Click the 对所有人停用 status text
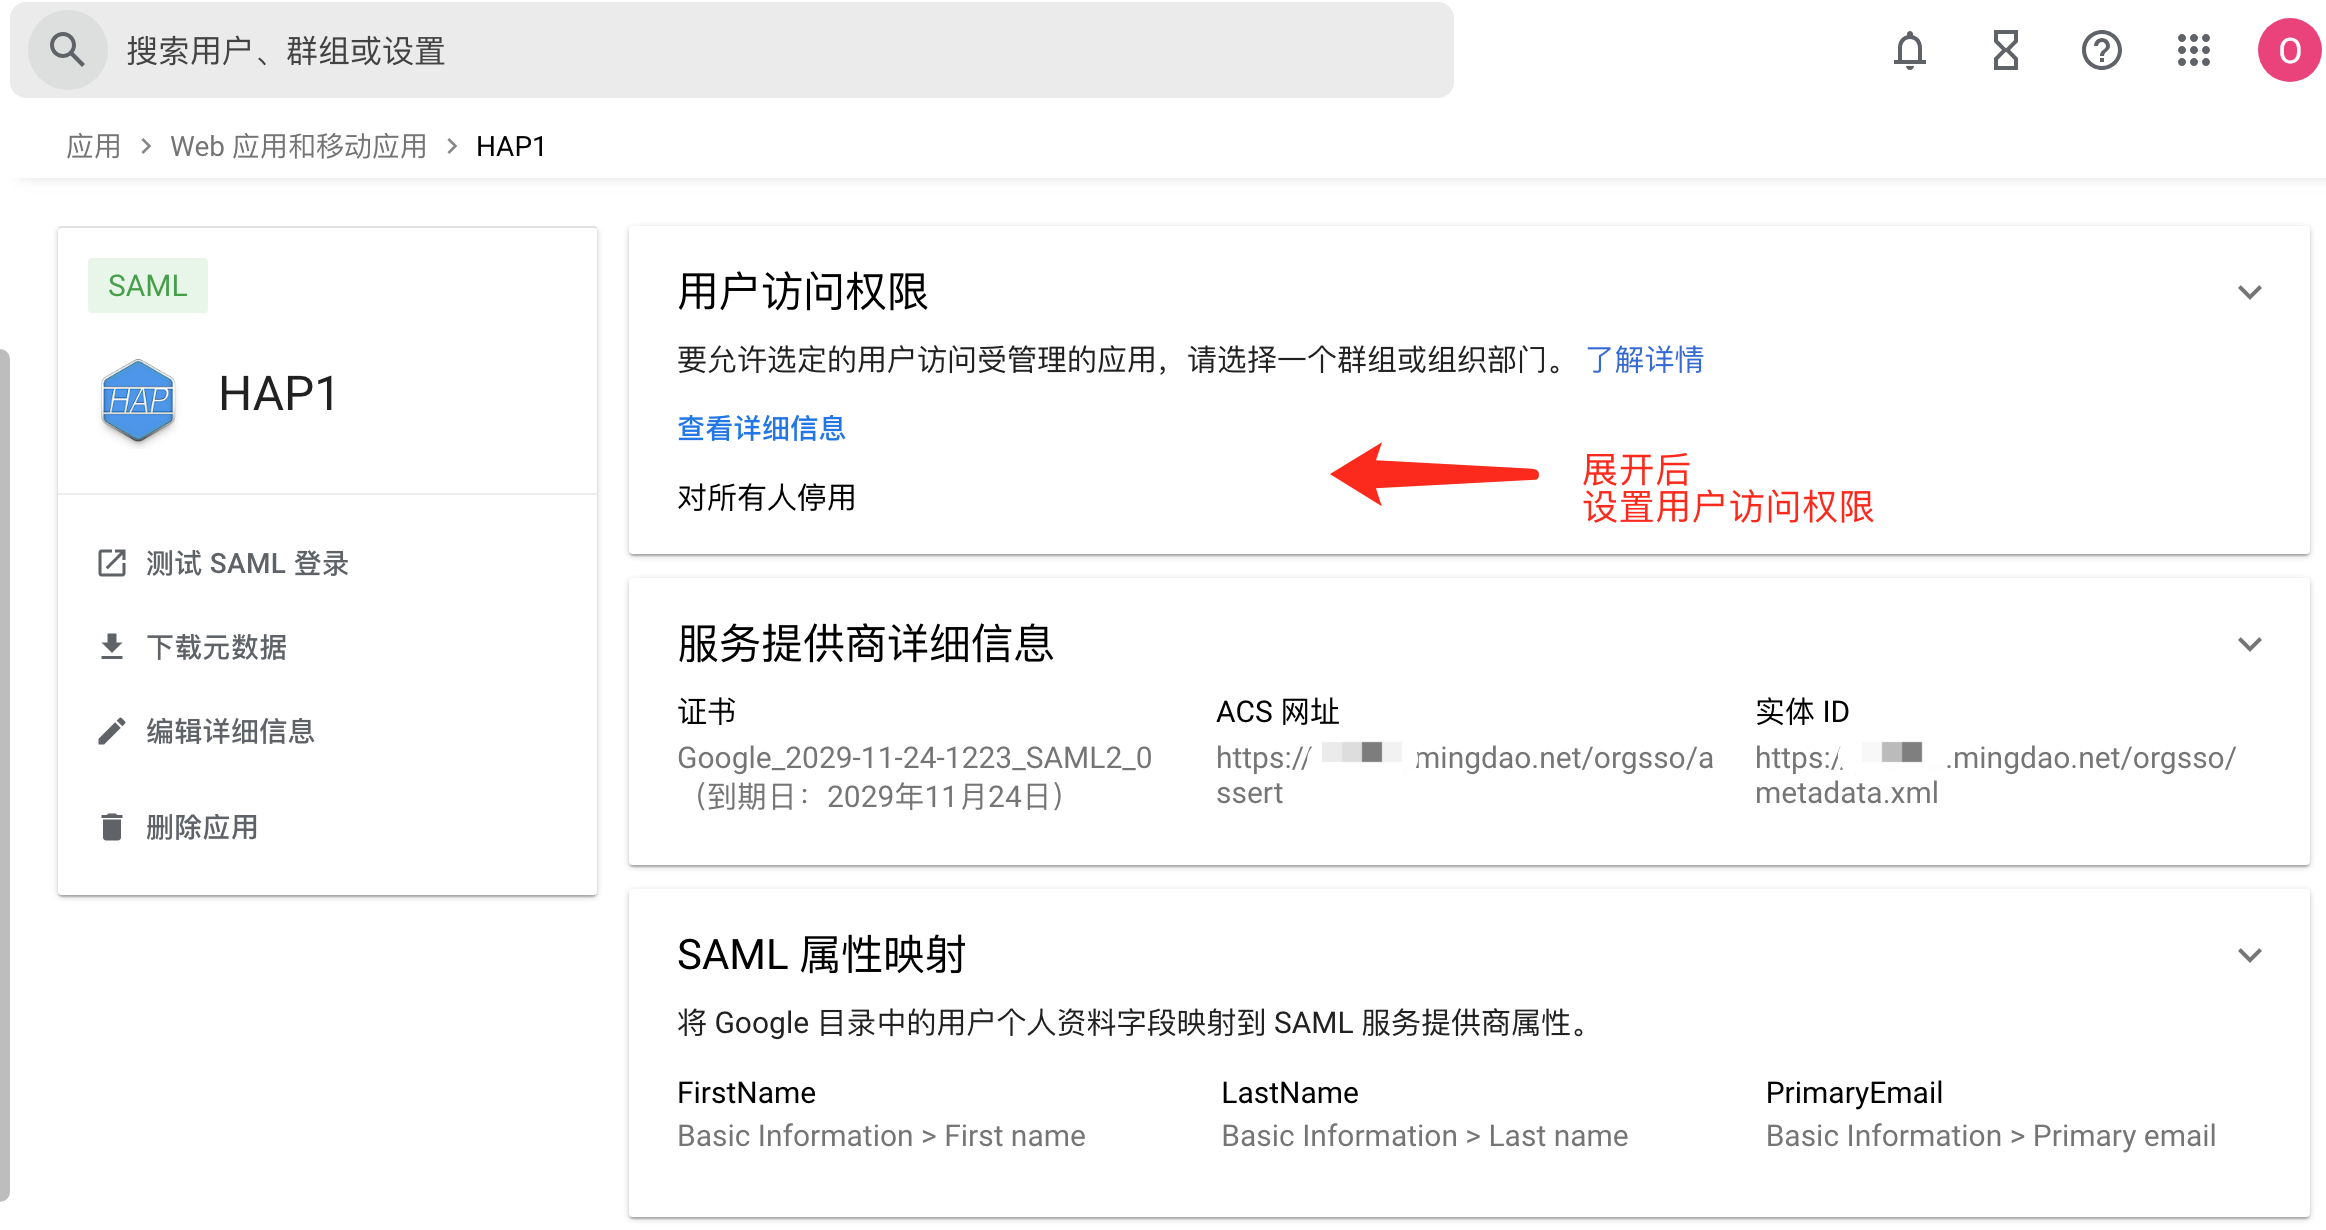Image resolution: width=2326 pixels, height=1230 pixels. [x=766, y=497]
